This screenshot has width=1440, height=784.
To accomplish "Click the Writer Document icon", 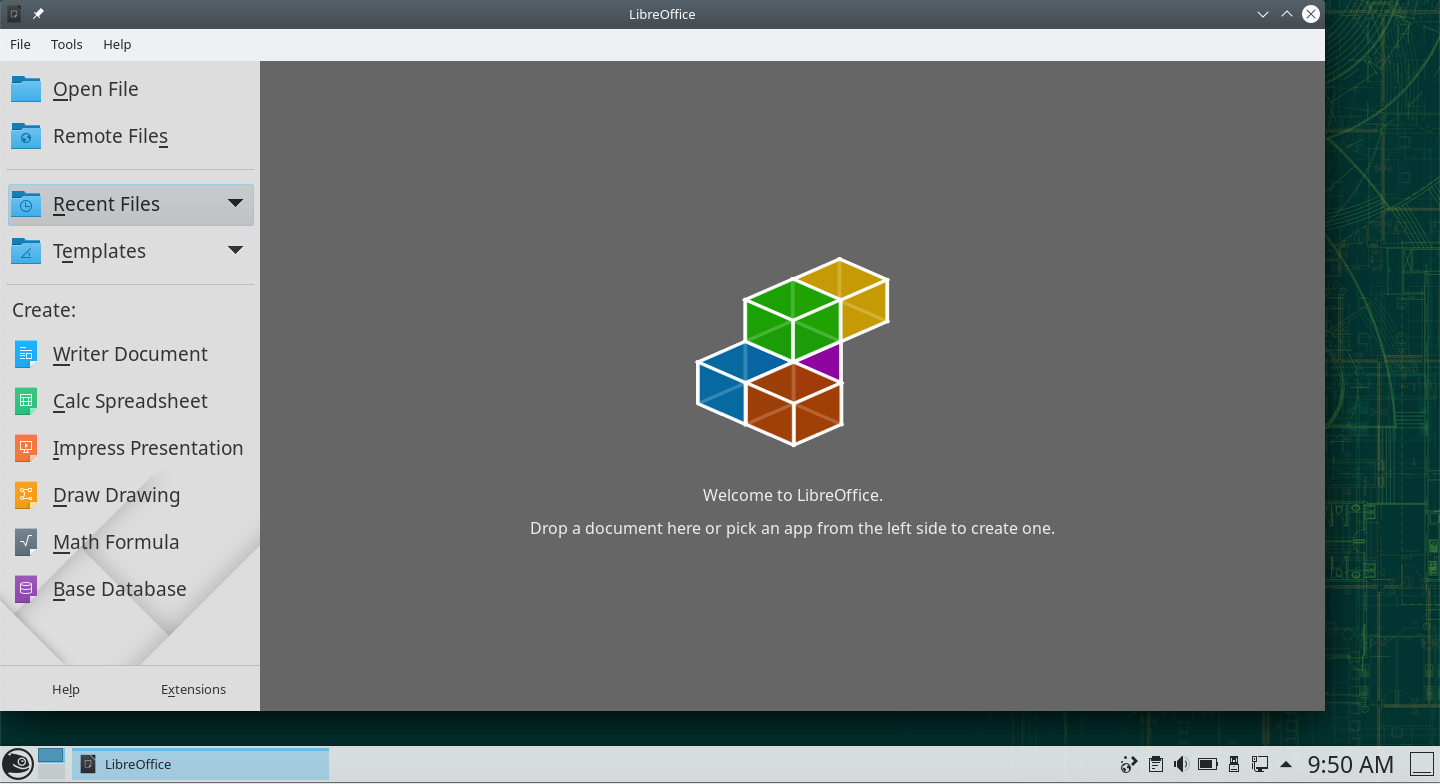I will (26, 354).
